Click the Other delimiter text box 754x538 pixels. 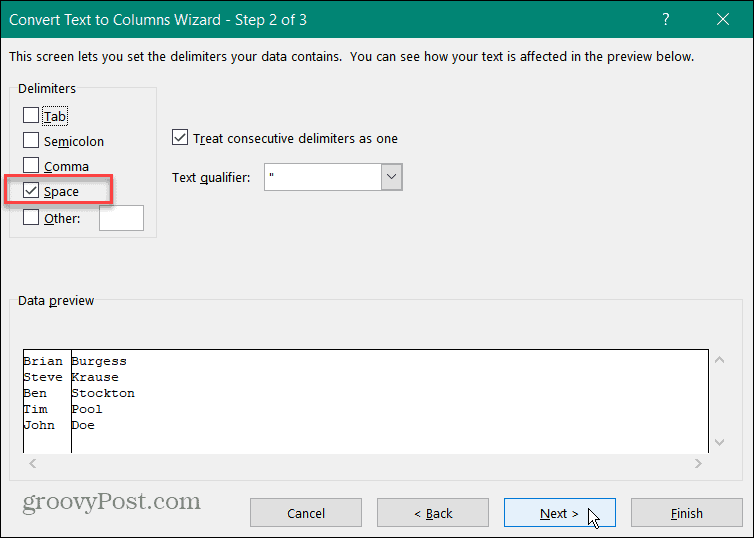(121, 218)
